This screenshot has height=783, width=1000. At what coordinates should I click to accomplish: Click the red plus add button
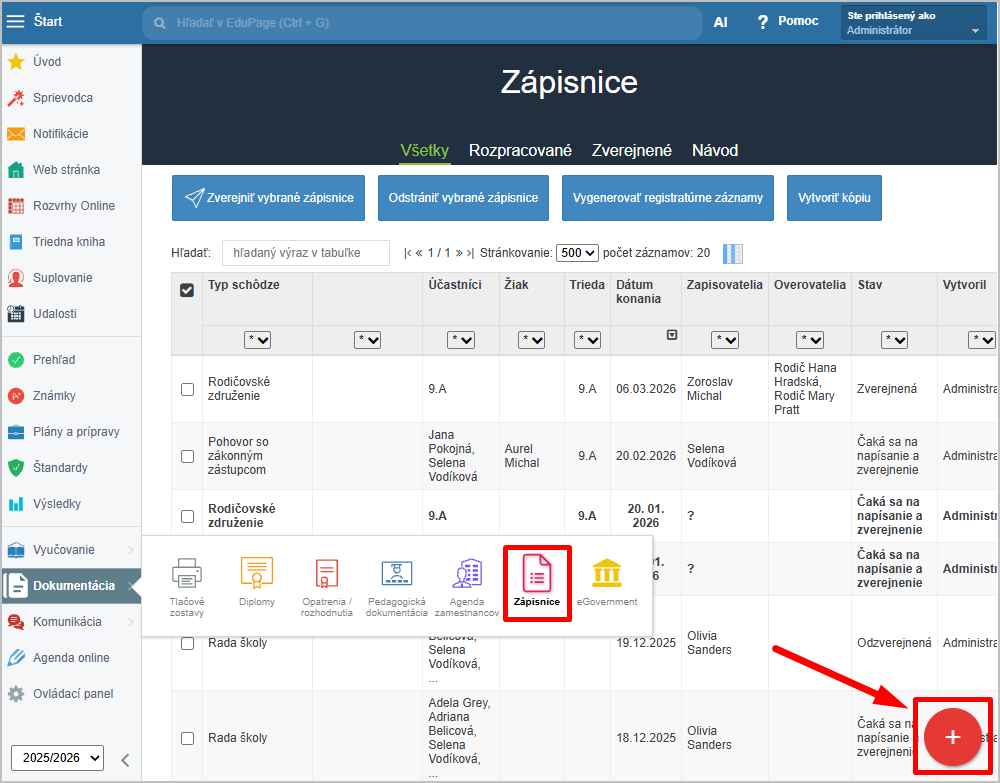952,737
